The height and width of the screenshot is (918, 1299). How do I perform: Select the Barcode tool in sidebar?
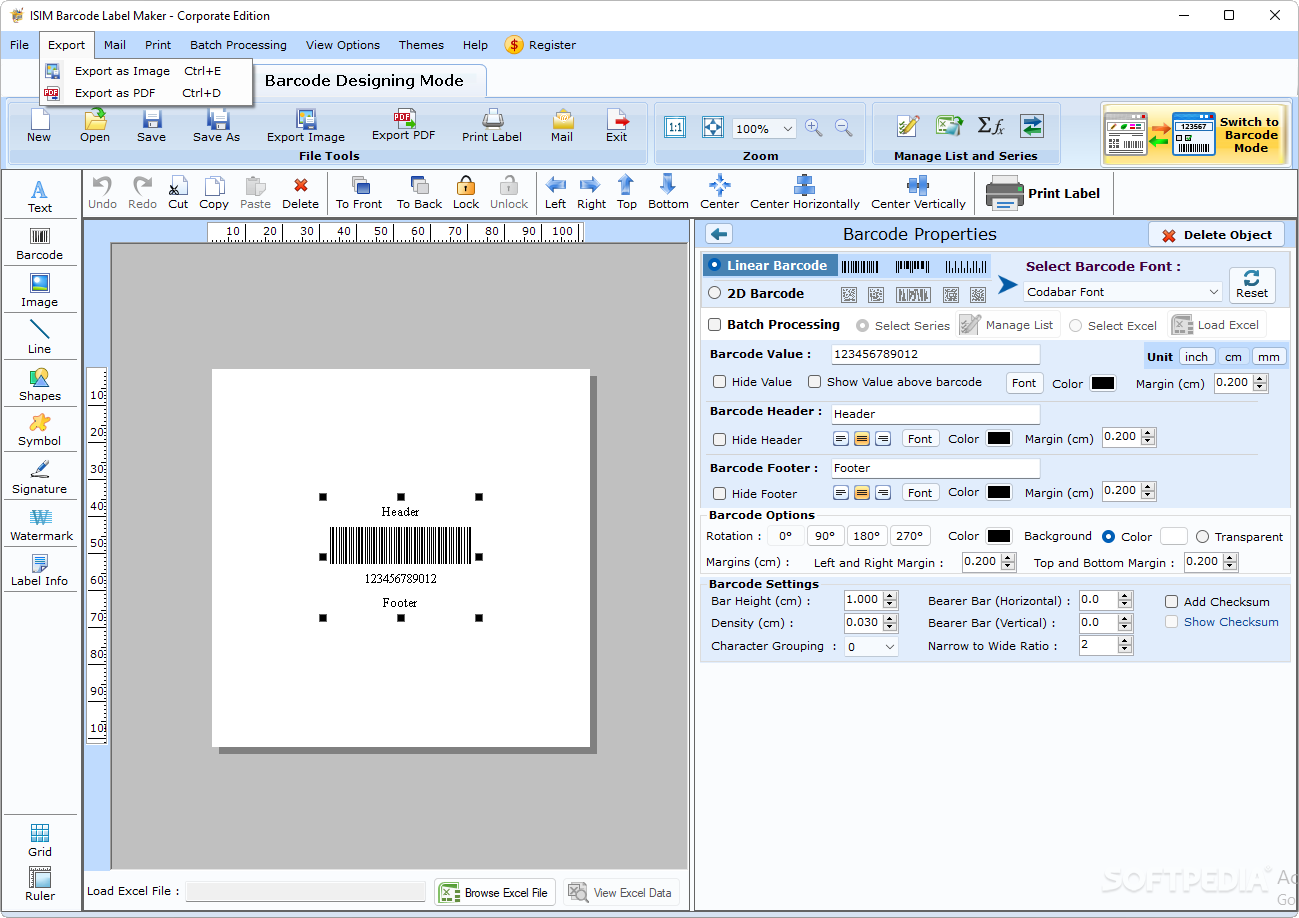point(40,243)
